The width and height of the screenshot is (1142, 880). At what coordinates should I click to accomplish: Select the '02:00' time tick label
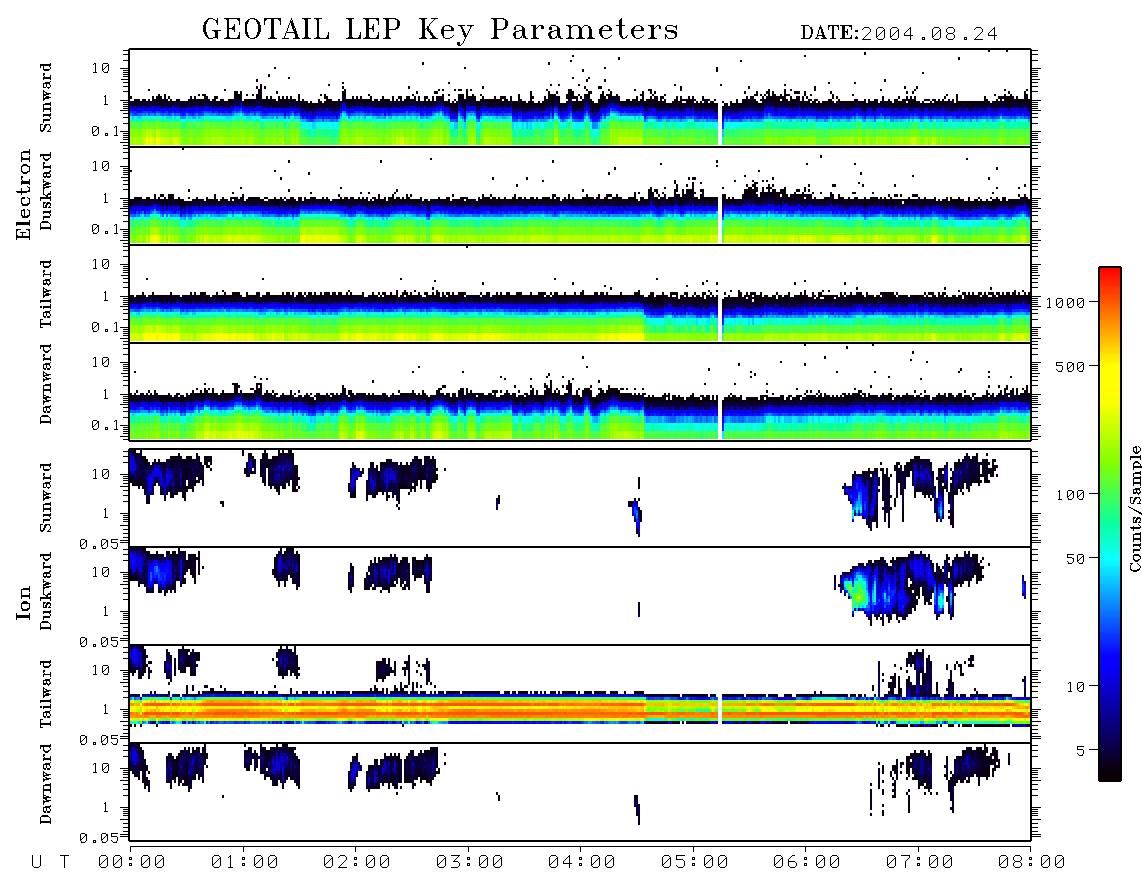357,863
